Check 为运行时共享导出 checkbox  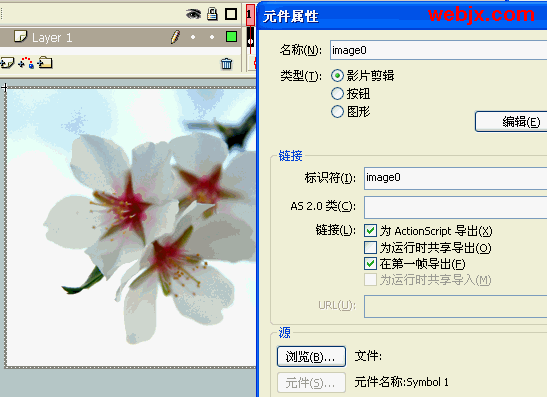[x=370, y=248]
